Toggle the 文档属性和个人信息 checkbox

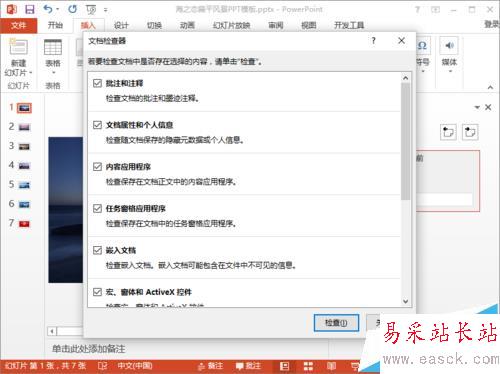(x=97, y=125)
